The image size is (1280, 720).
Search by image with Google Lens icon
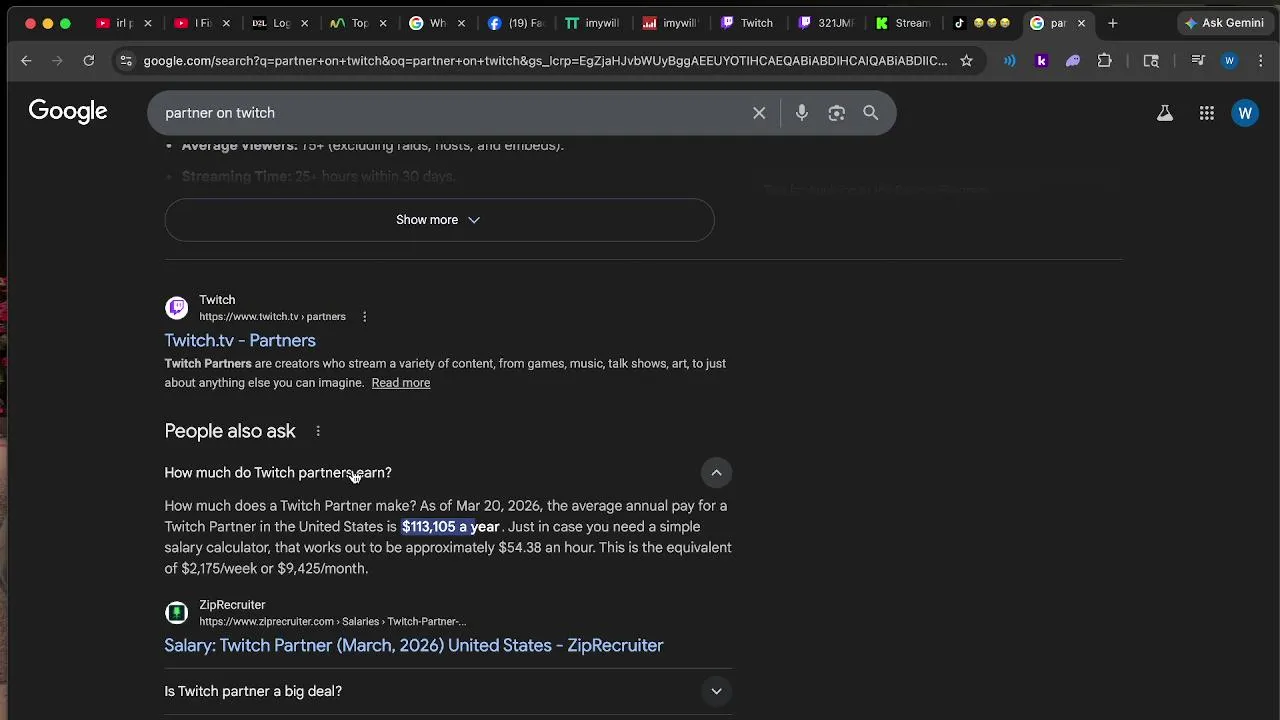(837, 113)
